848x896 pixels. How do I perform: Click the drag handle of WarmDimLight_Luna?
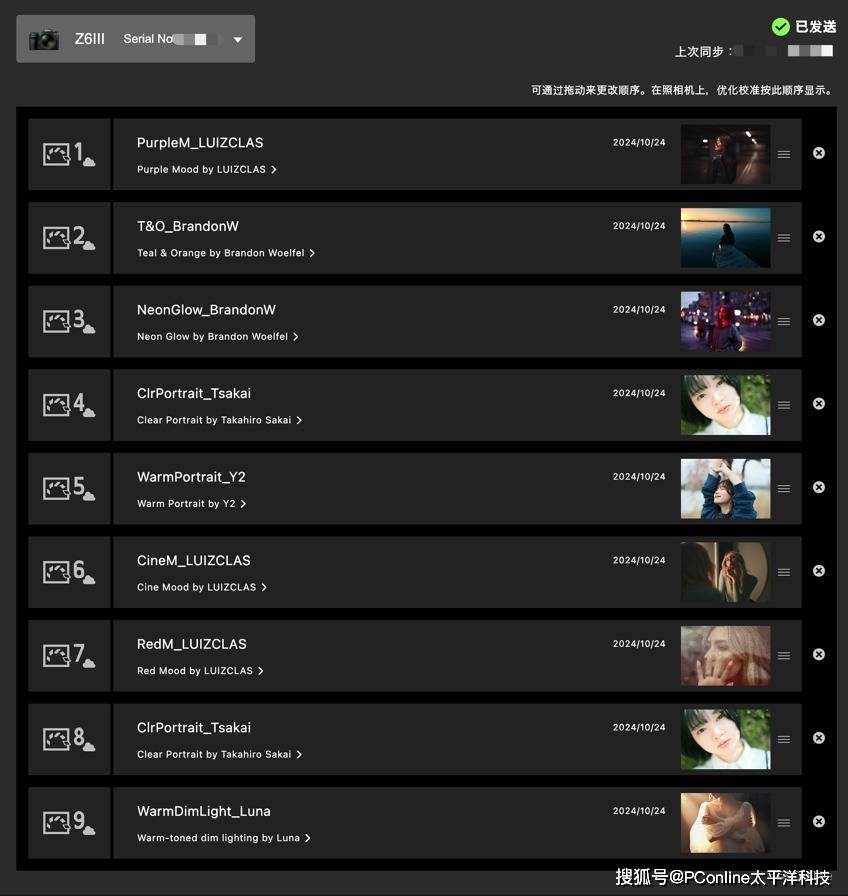(783, 823)
